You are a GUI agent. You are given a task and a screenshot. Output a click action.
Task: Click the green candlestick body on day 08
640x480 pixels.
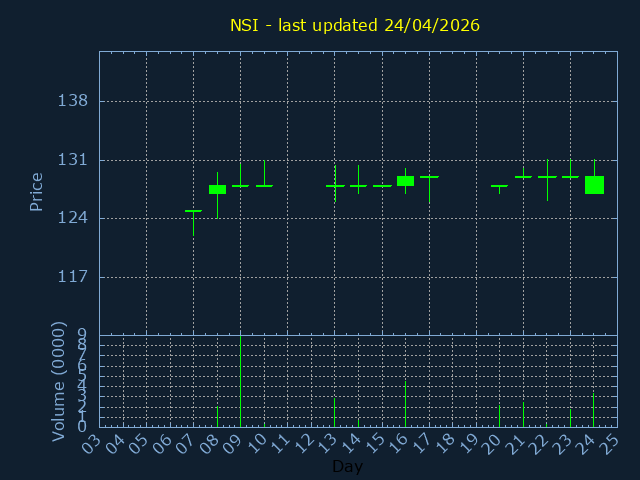[x=217, y=189]
